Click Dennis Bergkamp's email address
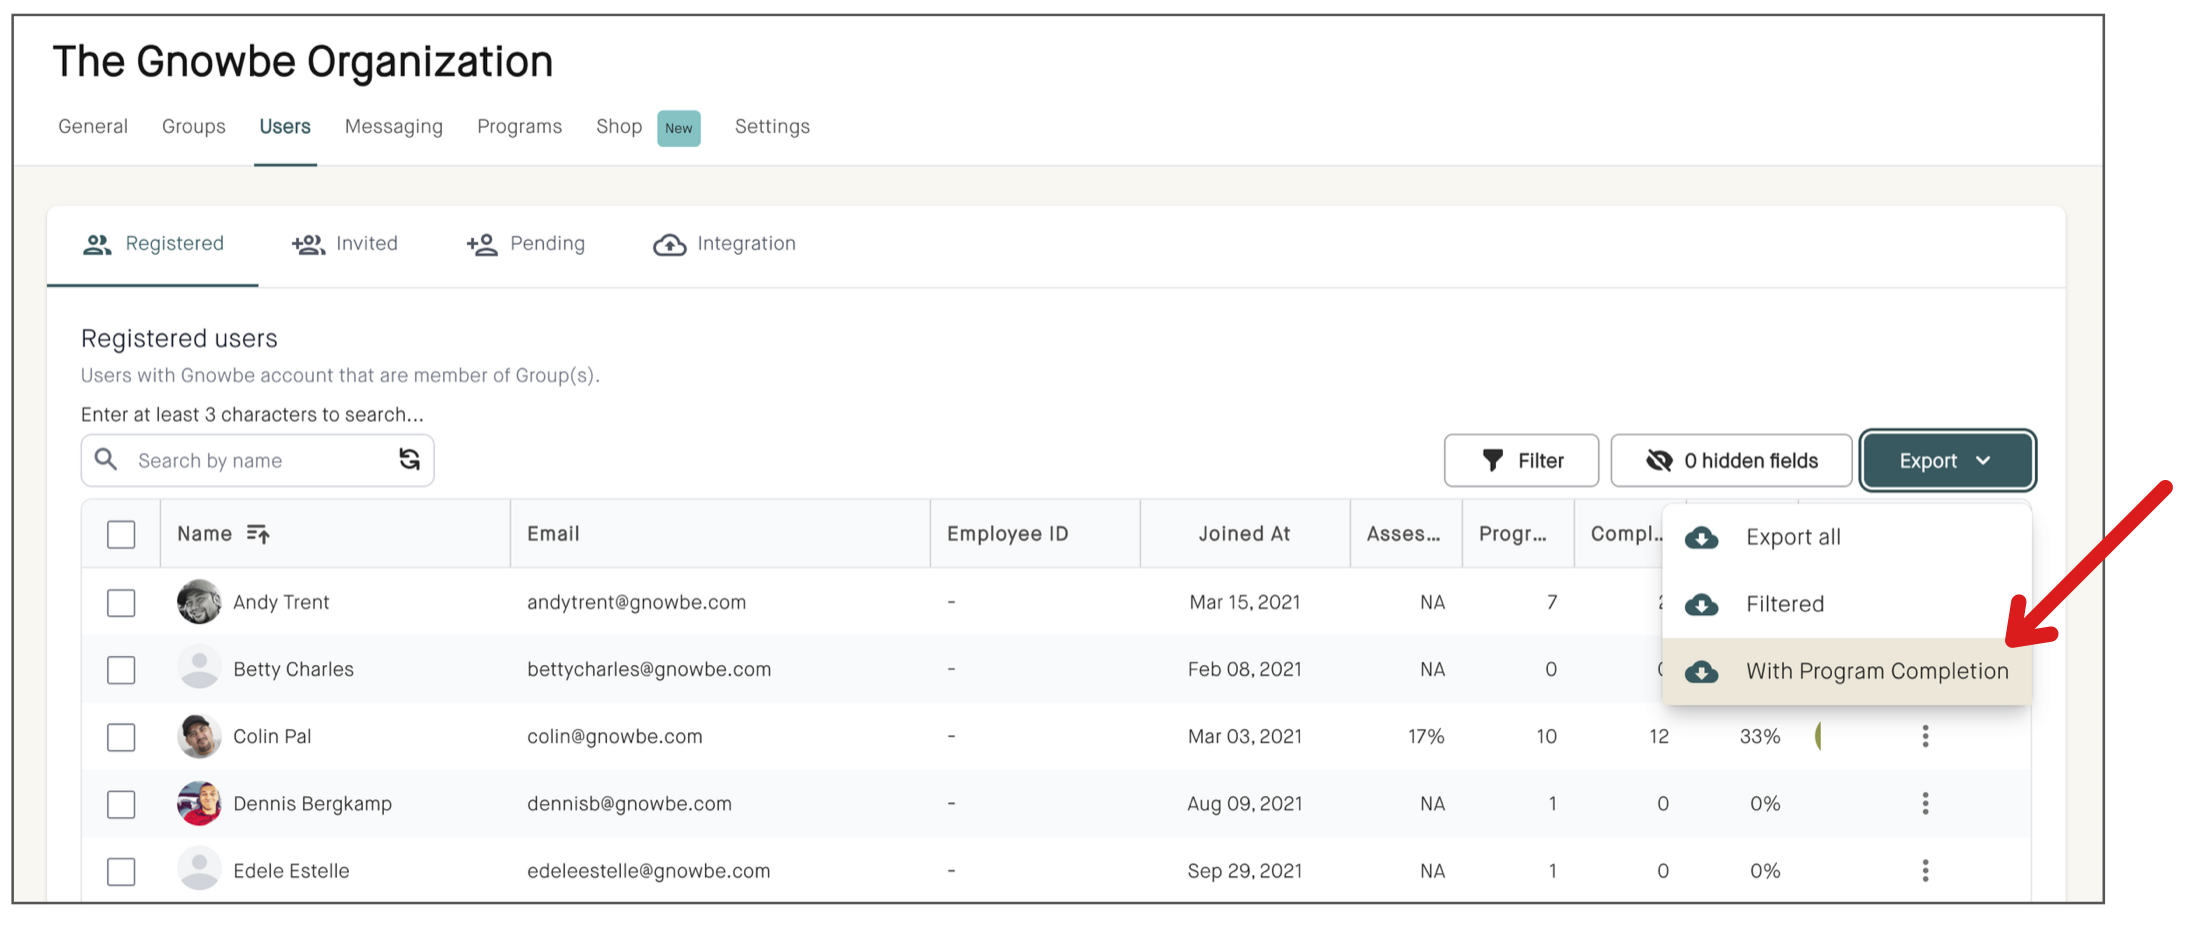Screen dimensions: 2187x936 629,803
